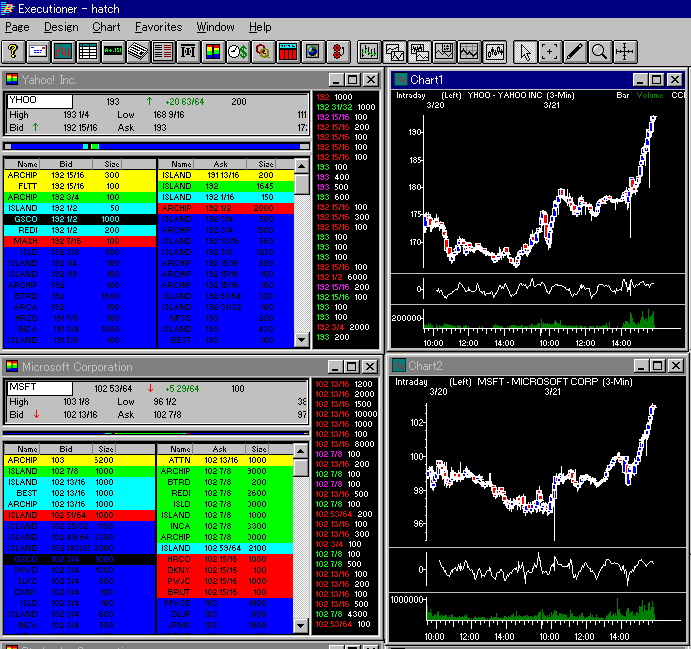The image size is (691, 649).
Task: Select ATTN ask row 102 13/16
Action: coord(225,460)
